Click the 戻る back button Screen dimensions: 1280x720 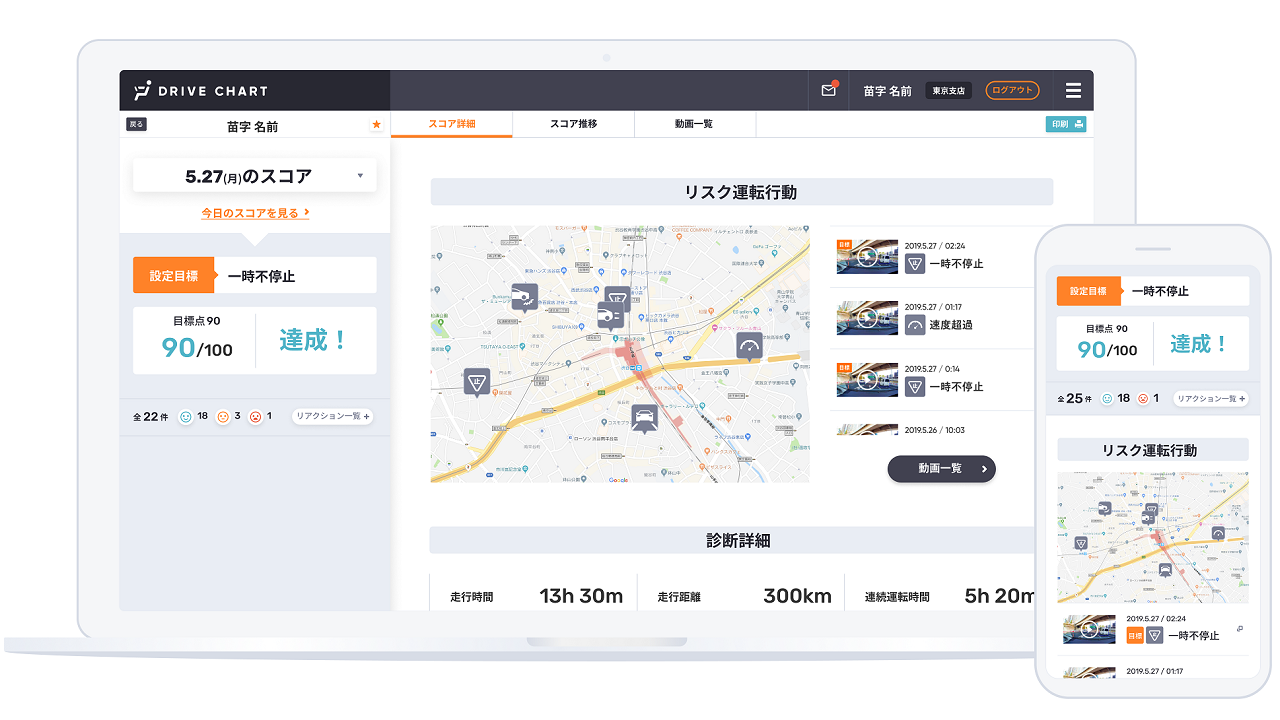coord(136,125)
